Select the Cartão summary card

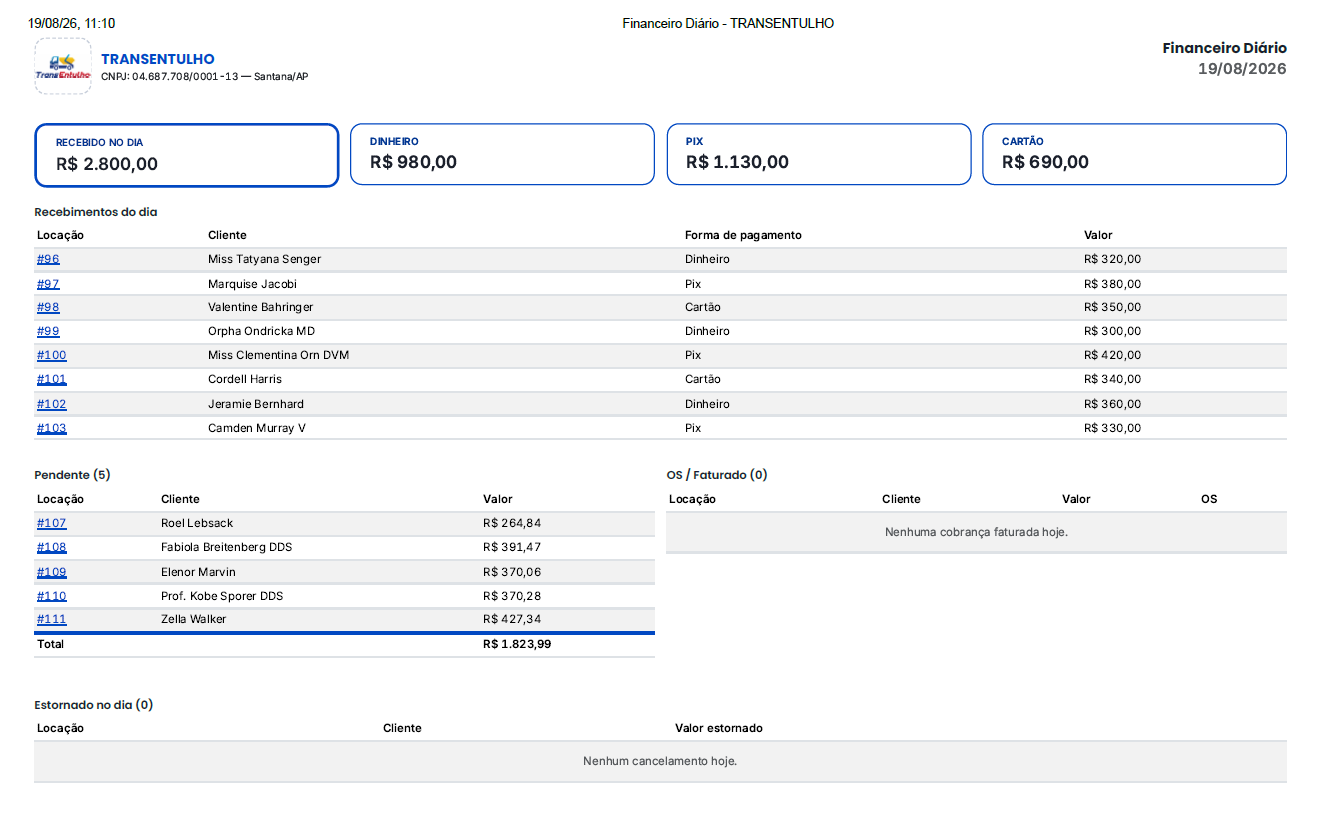point(1135,154)
